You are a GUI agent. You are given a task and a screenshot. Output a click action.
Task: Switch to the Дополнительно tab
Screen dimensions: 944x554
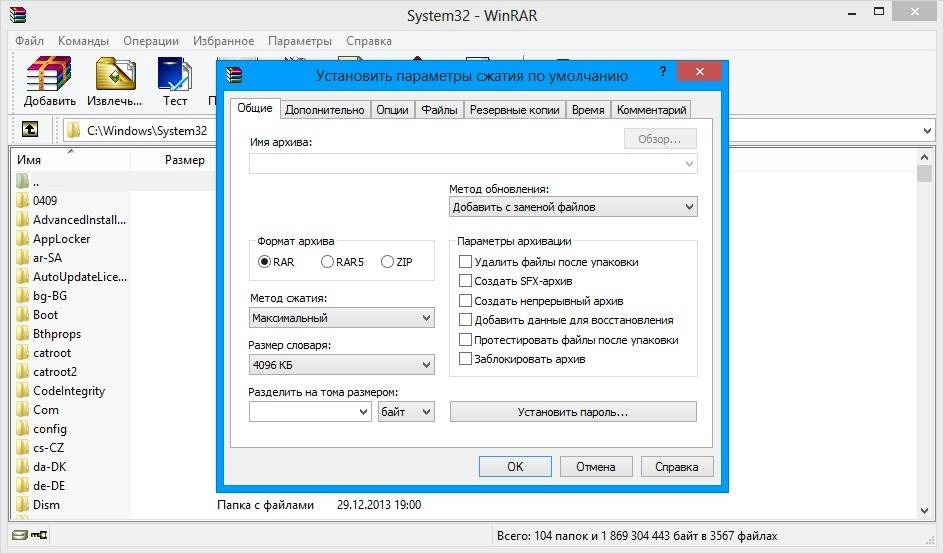click(x=324, y=110)
